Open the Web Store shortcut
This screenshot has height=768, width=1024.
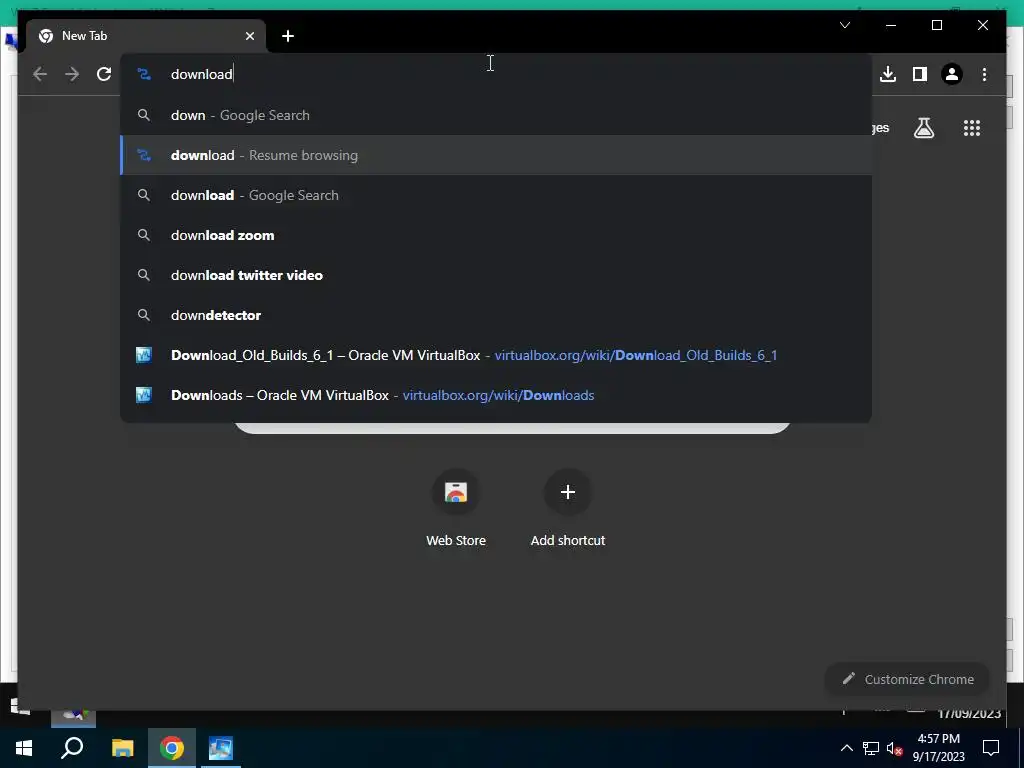tap(456, 508)
